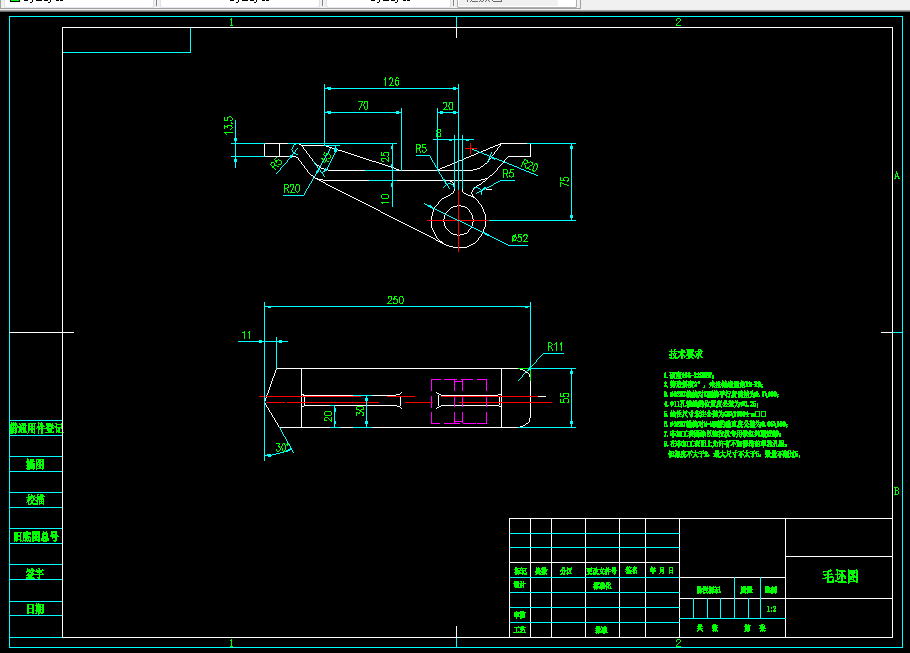Select the 校描 label in left column
Image resolution: width=910 pixels, height=653 pixels.
[x=35, y=500]
